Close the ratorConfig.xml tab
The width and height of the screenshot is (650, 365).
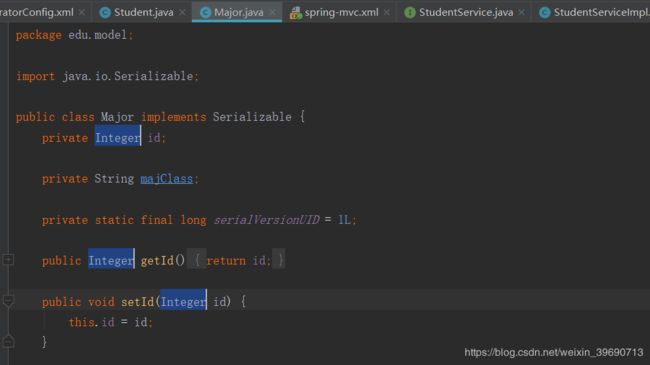(82, 12)
